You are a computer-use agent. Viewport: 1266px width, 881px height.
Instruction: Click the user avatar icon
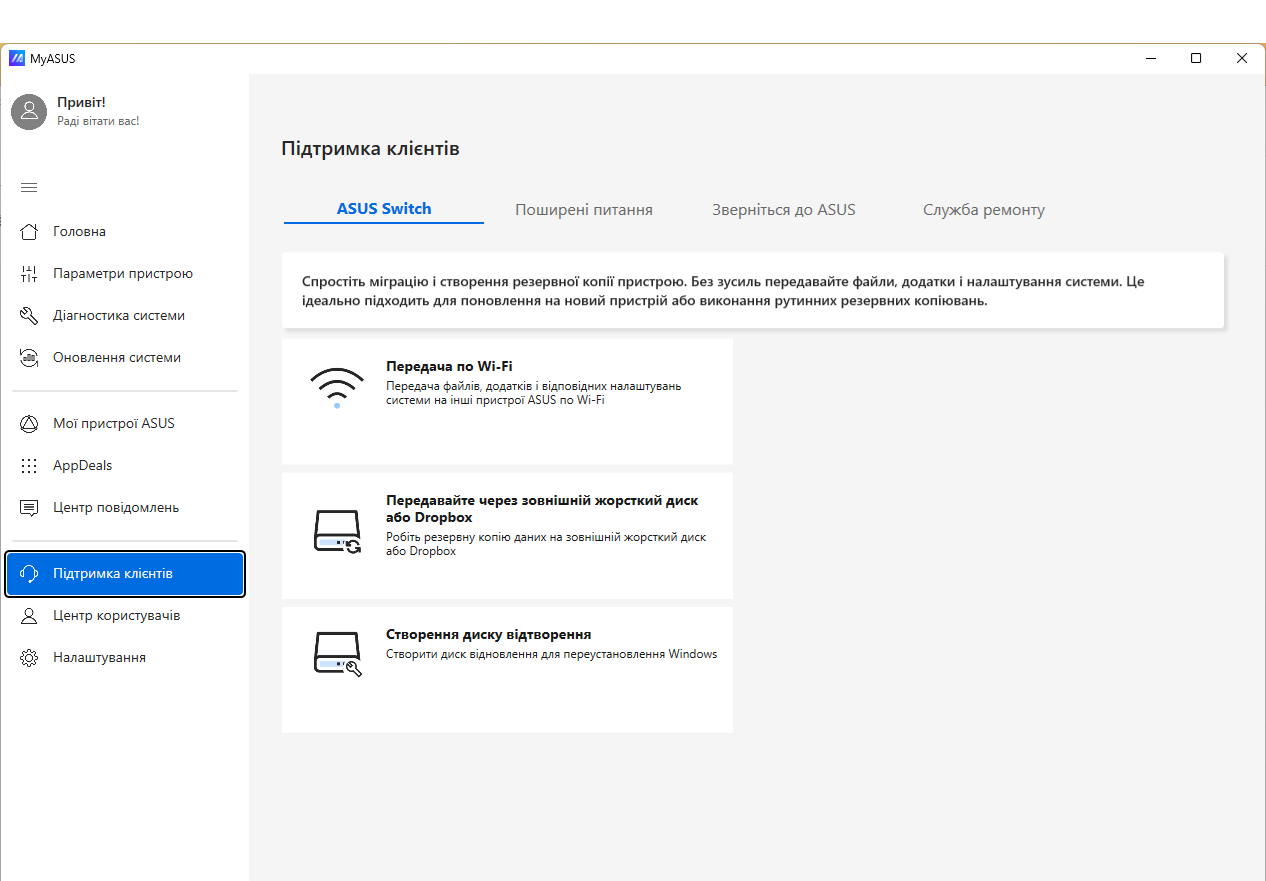tap(29, 112)
